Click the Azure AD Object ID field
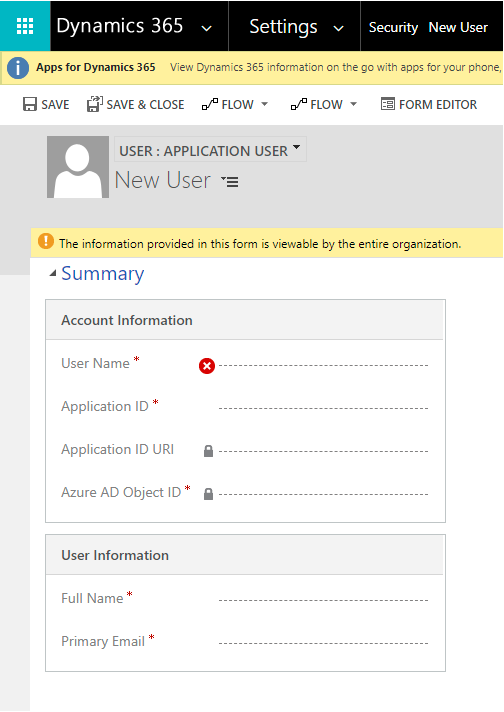Viewport: 504px width, 712px height. [x=323, y=494]
